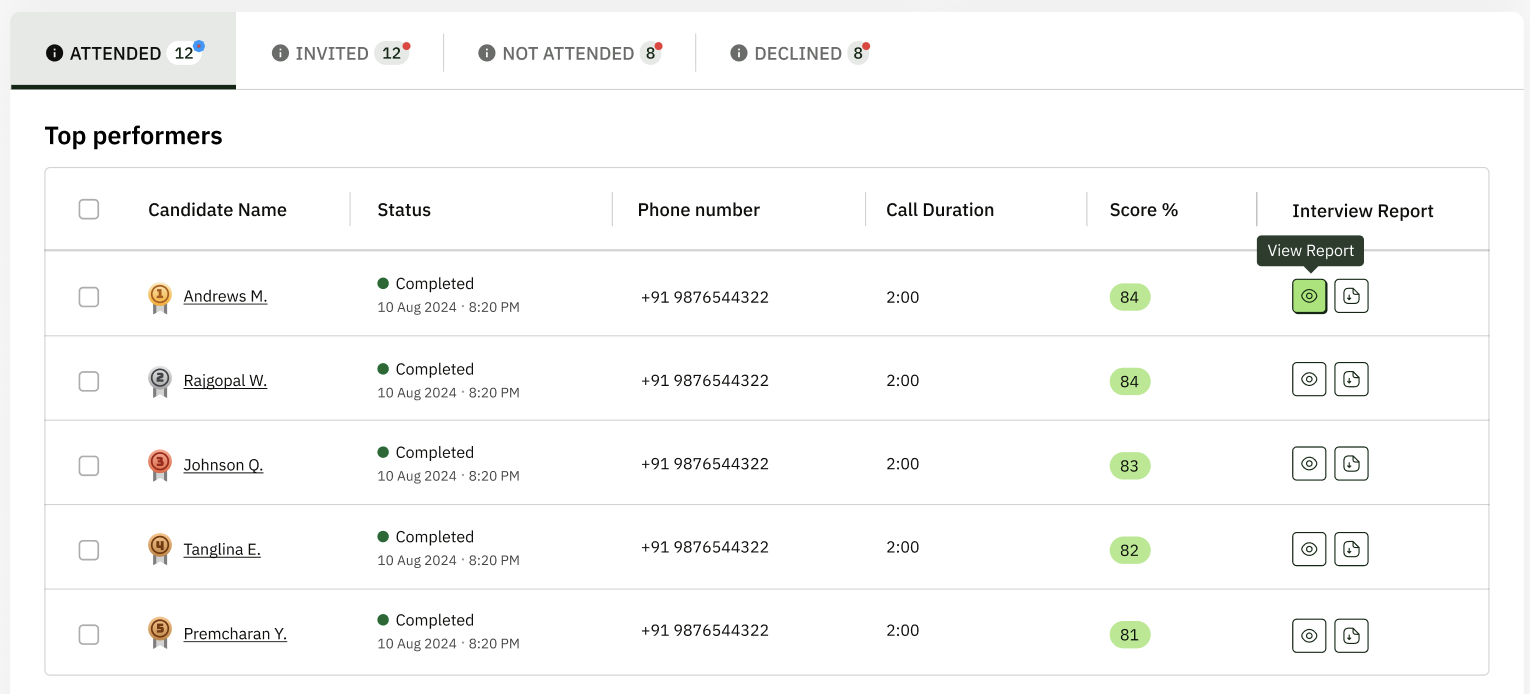Image resolution: width=1530 pixels, height=694 pixels.
Task: Open candidate profile link Rajgopal W.
Action: pyautogui.click(x=225, y=381)
